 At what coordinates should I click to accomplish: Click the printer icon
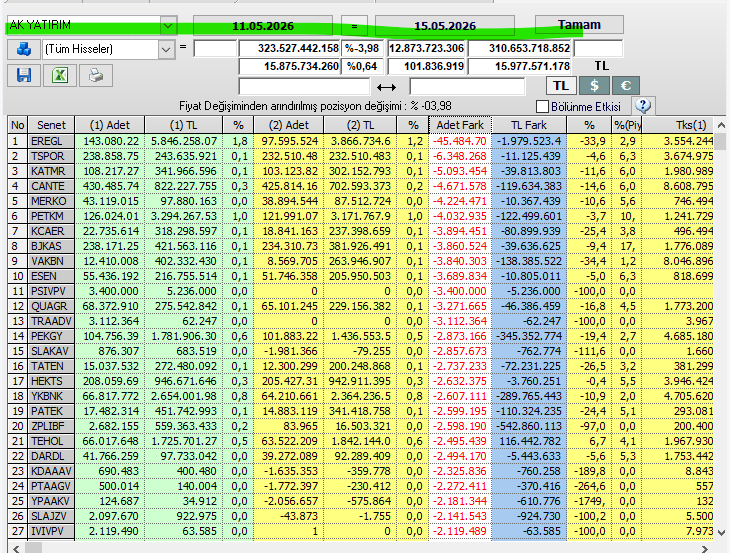pyautogui.click(x=96, y=75)
